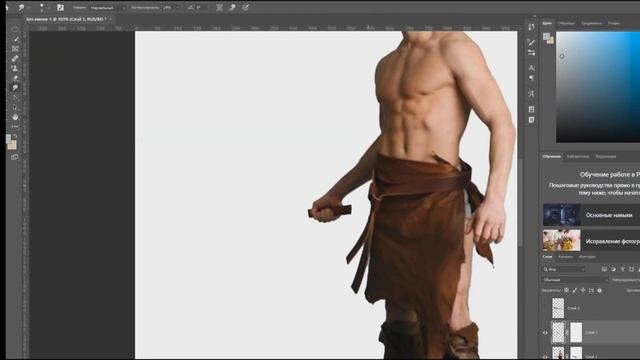The height and width of the screenshot is (360, 640).
Task: Toggle lock position icon in Layers panel
Action: coord(583,290)
